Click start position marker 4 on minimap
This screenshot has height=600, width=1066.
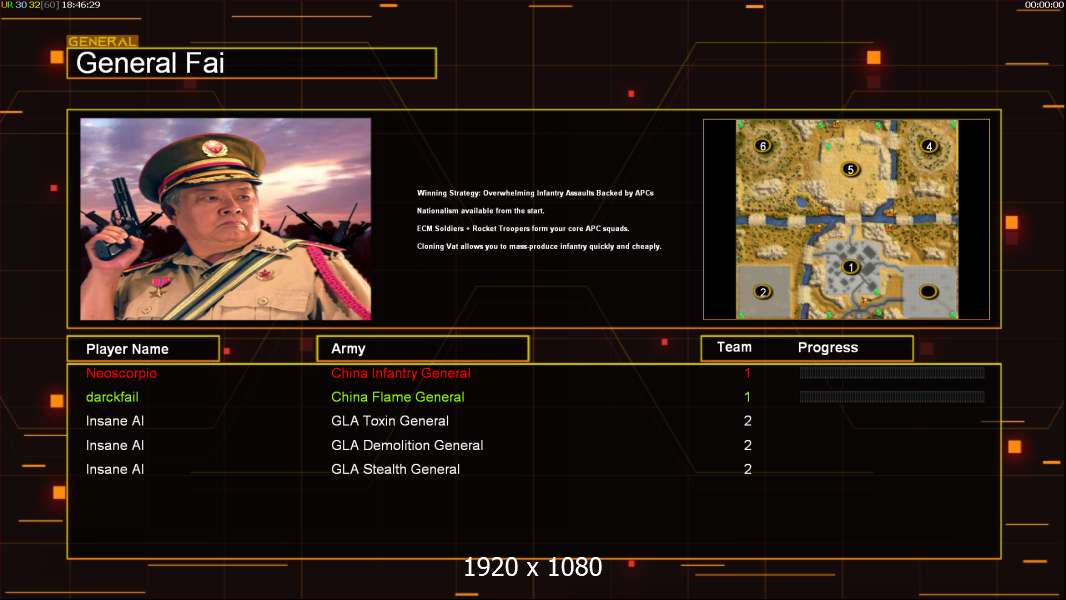929,145
